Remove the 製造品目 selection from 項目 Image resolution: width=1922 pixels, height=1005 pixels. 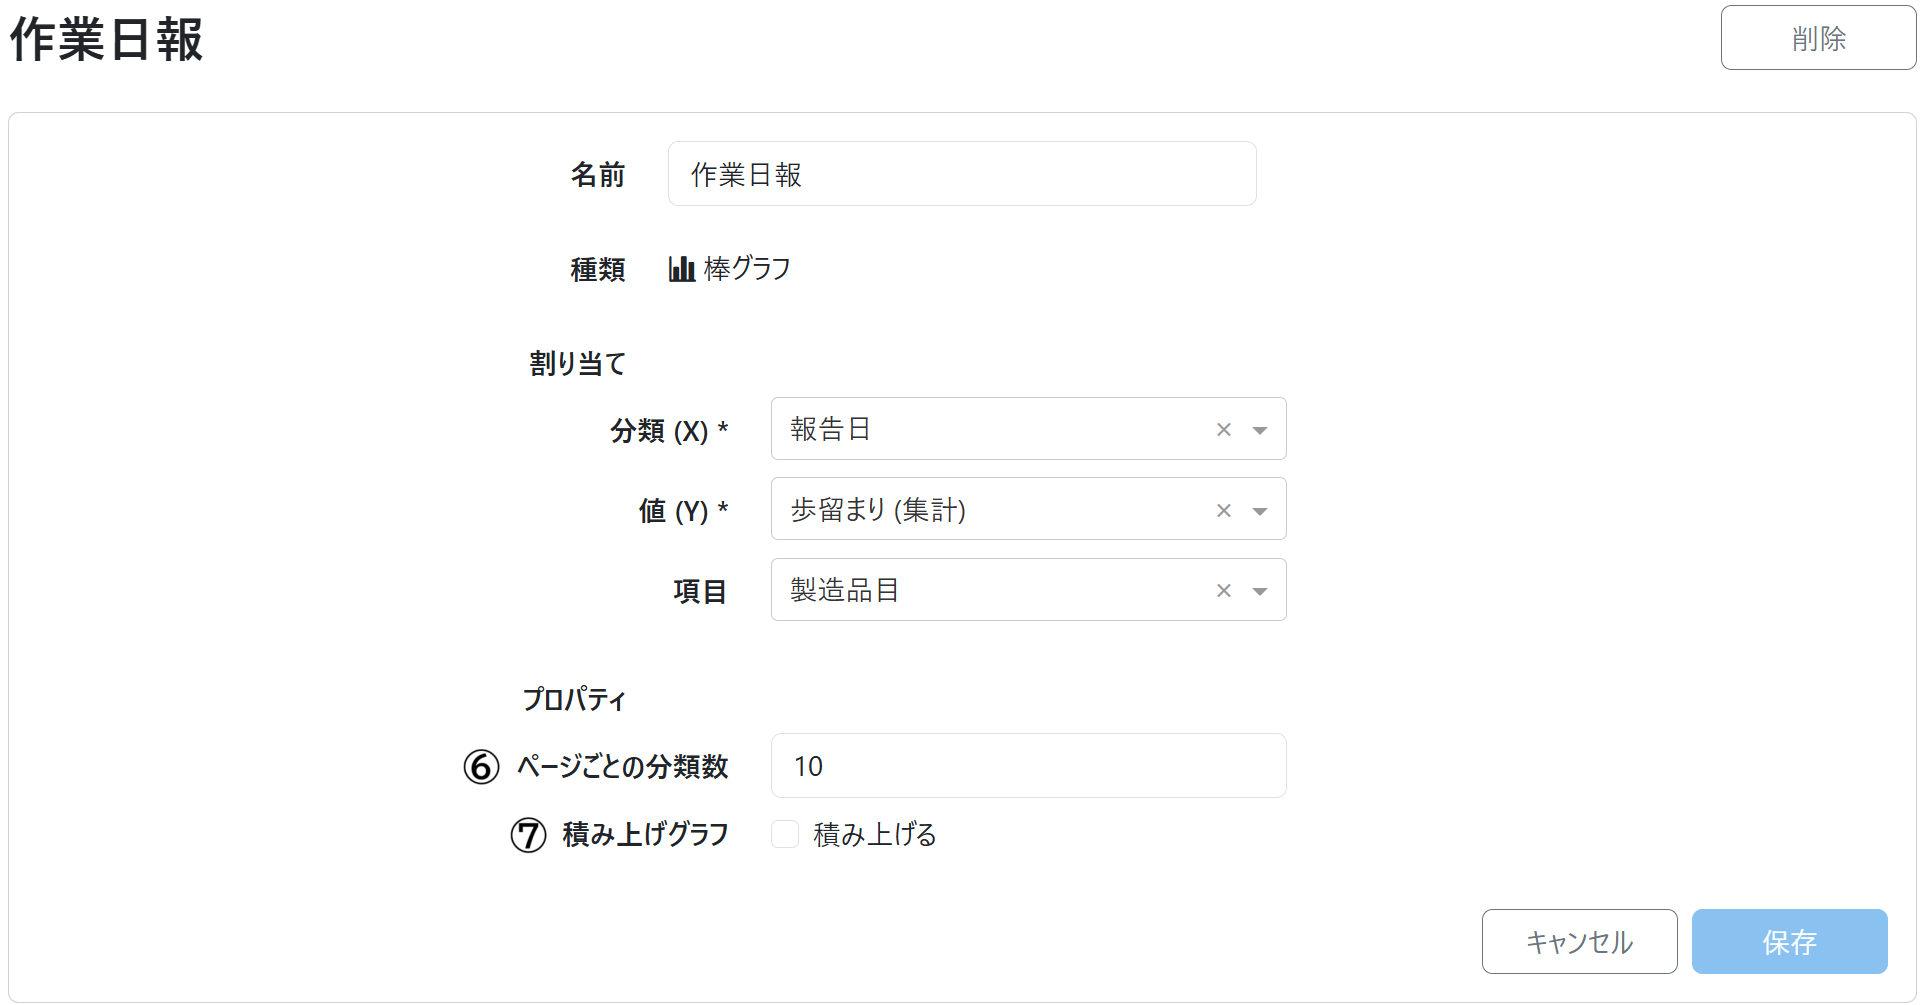1223,591
